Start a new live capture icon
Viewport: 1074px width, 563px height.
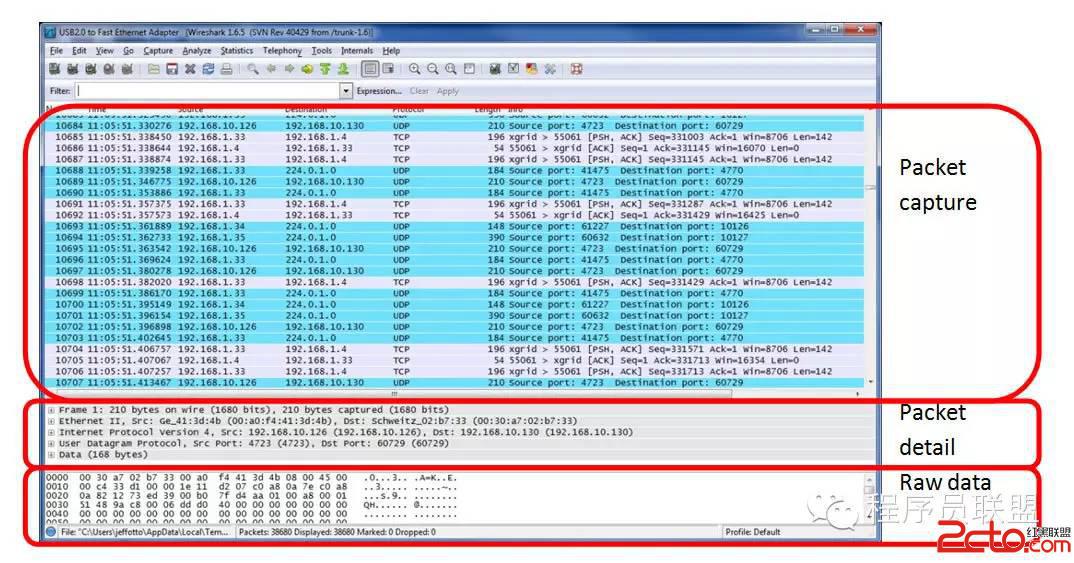pyautogui.click(x=90, y=69)
